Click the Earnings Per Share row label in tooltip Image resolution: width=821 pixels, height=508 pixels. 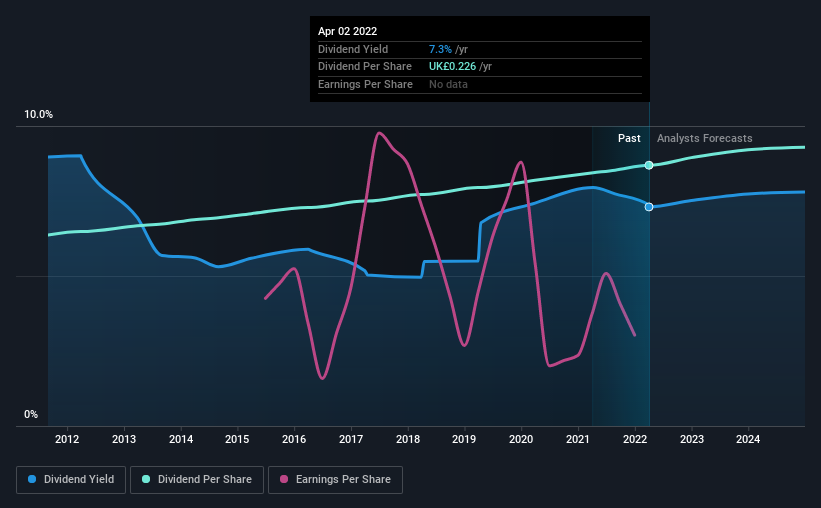tap(365, 84)
